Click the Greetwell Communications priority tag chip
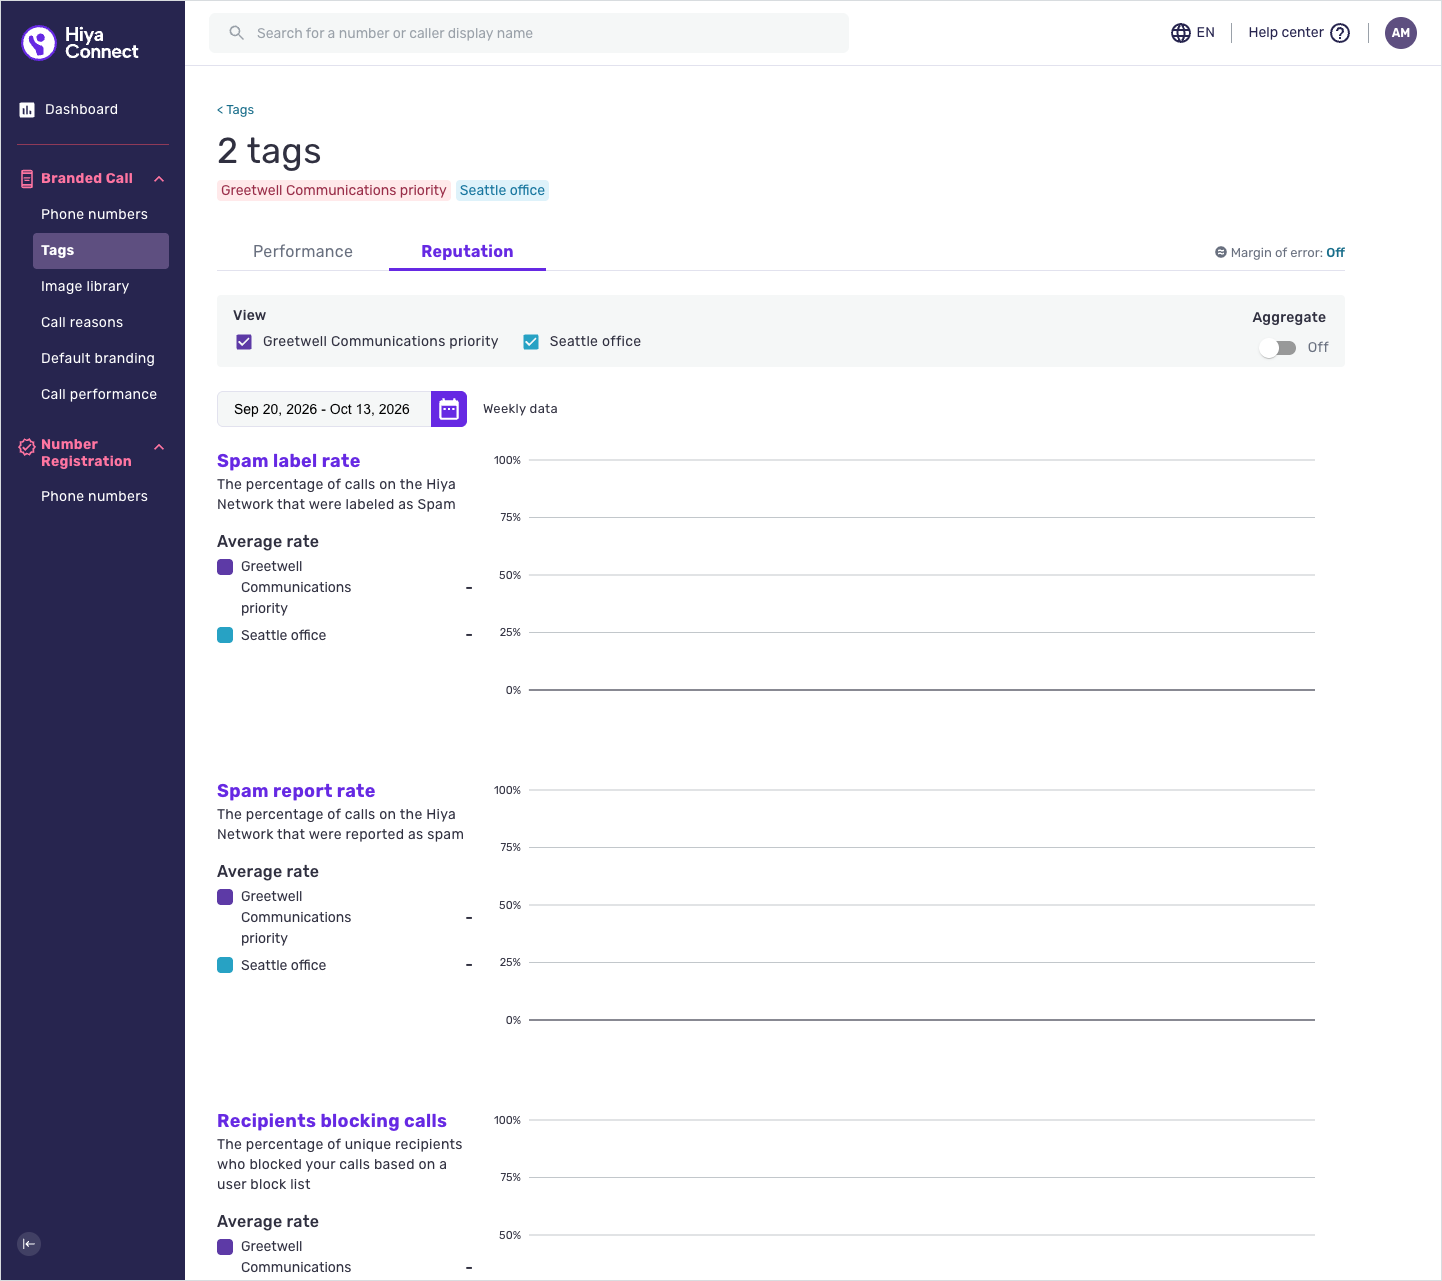Image resolution: width=1442 pixels, height=1281 pixels. coord(334,191)
